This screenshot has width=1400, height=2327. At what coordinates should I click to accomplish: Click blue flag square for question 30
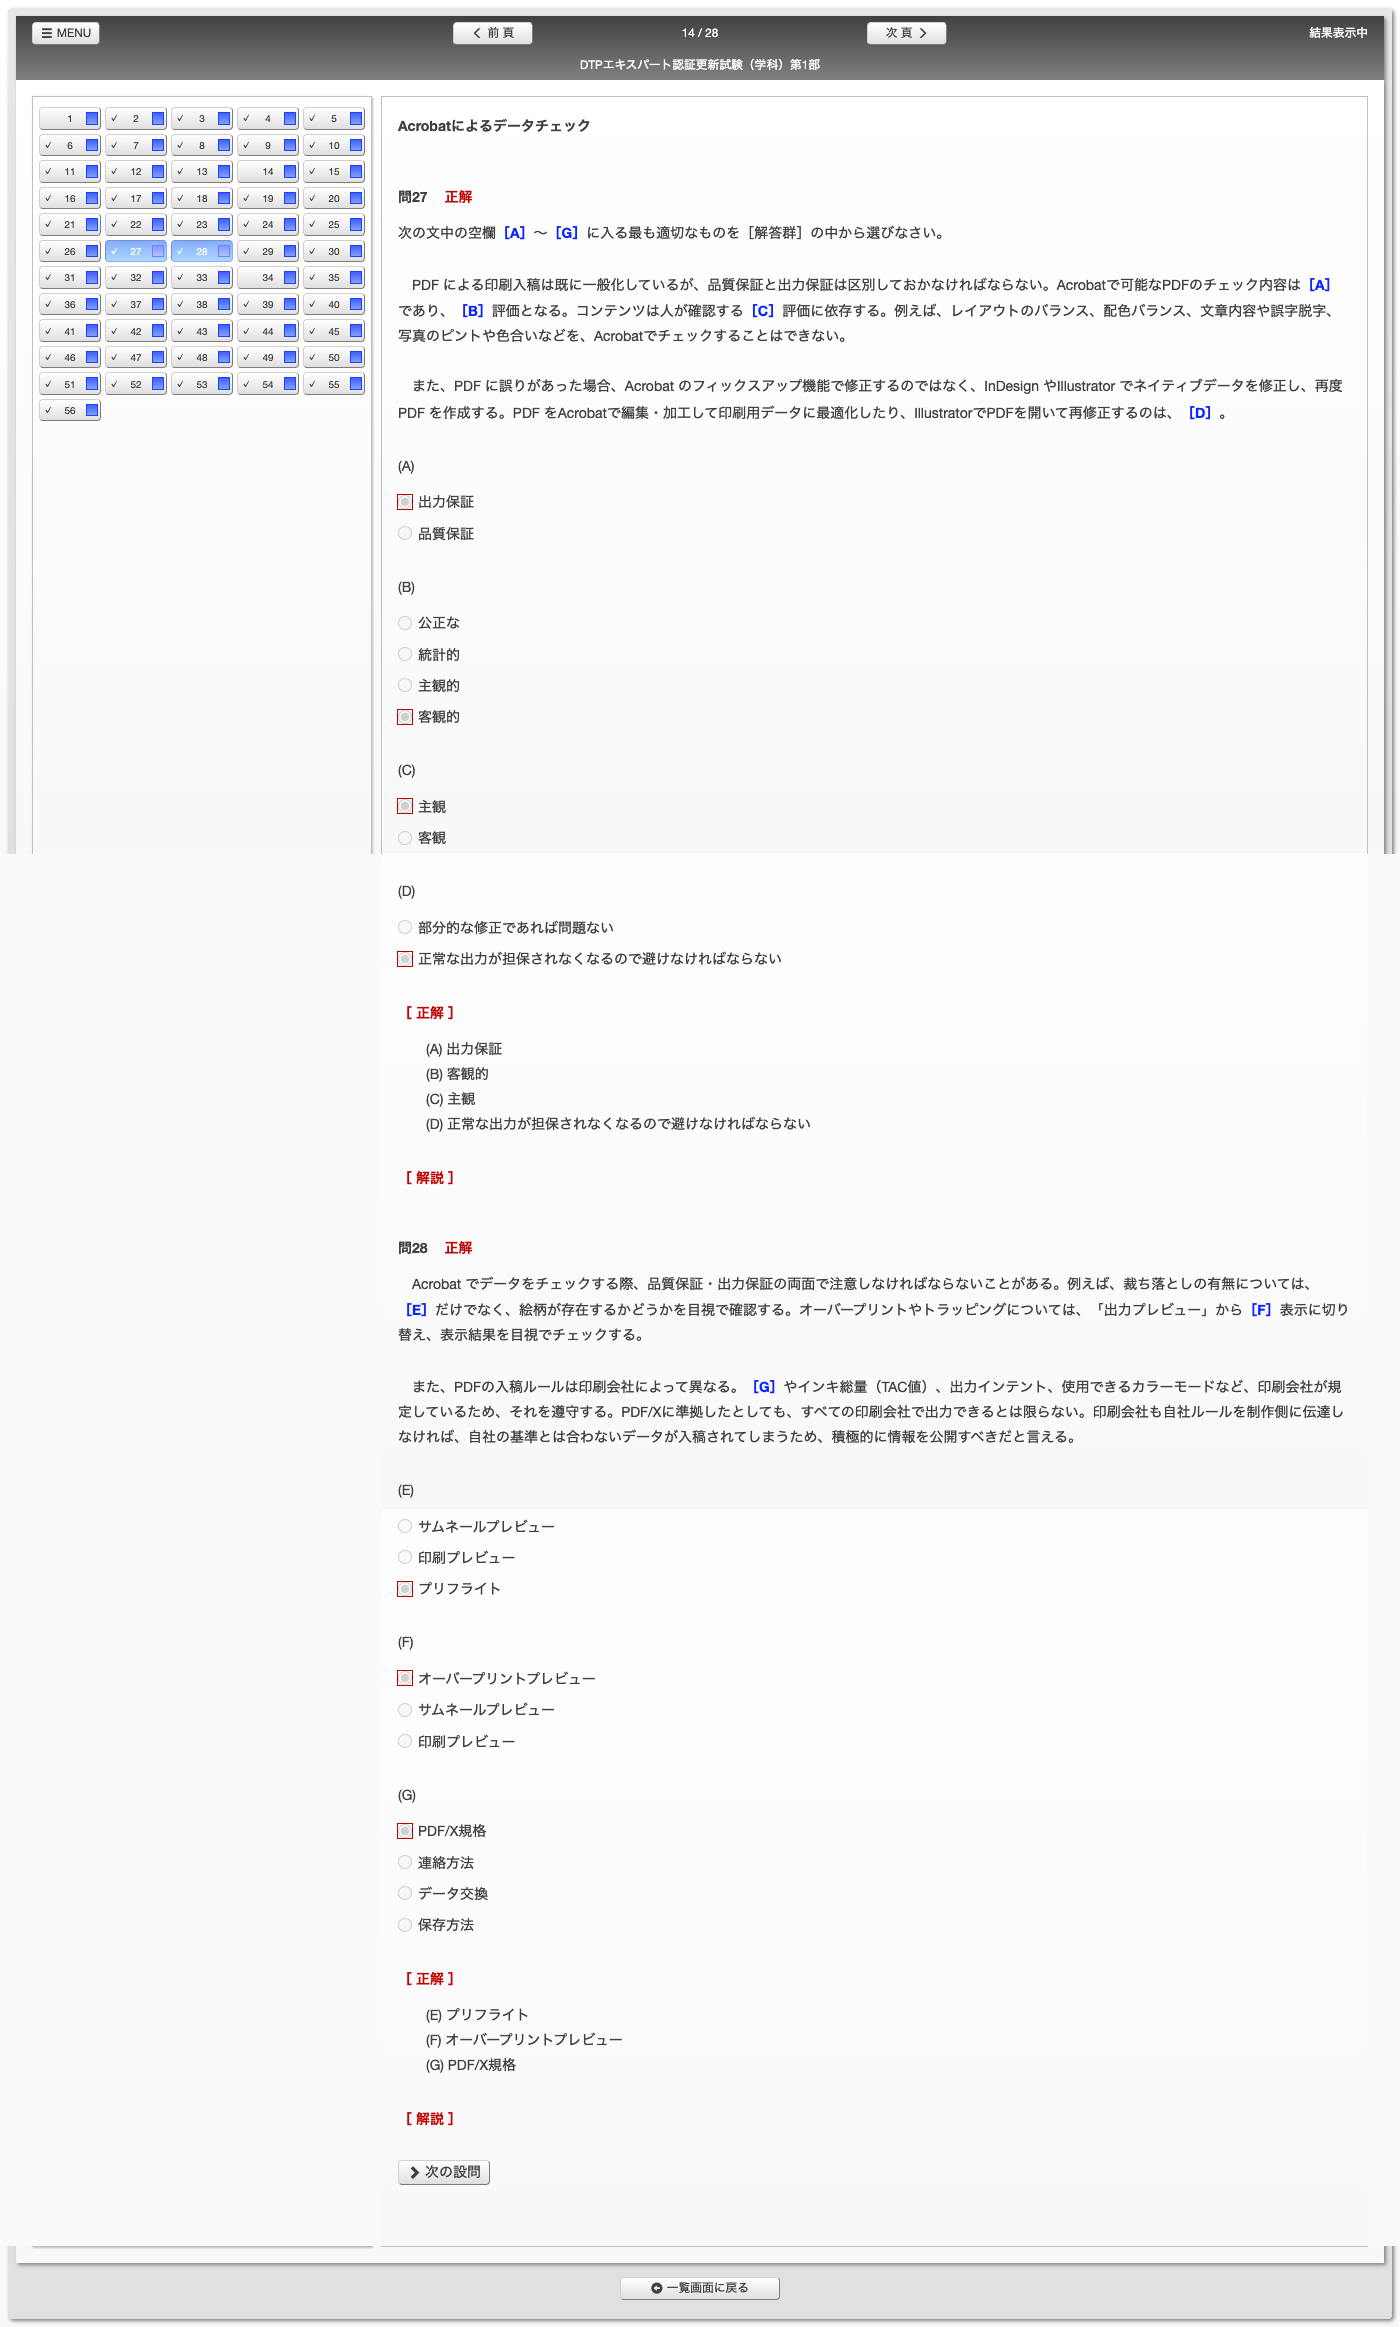pos(356,251)
